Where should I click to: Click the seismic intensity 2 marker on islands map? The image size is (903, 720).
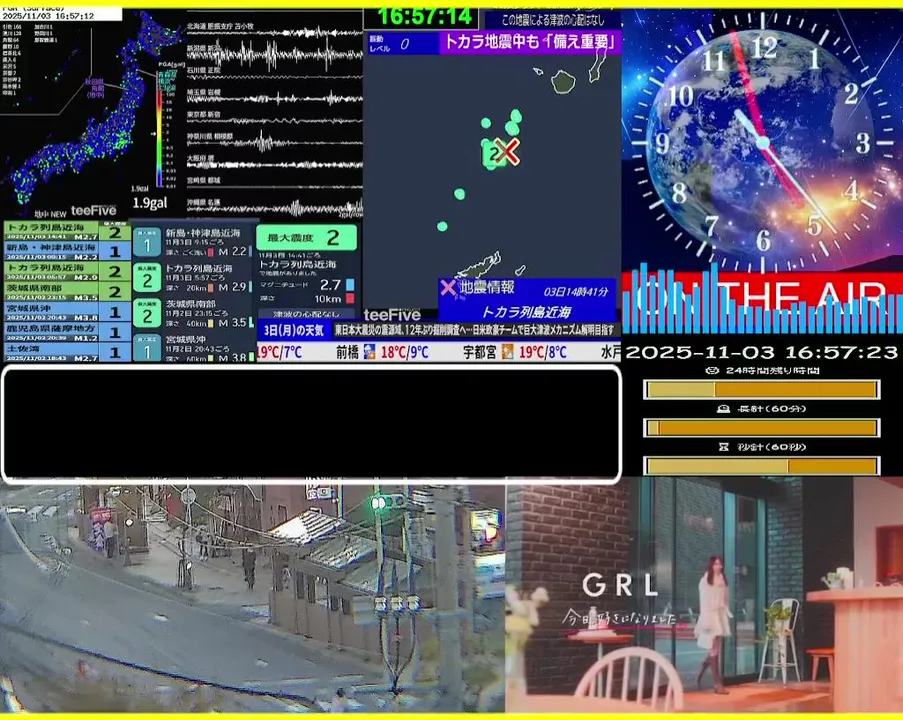point(494,153)
